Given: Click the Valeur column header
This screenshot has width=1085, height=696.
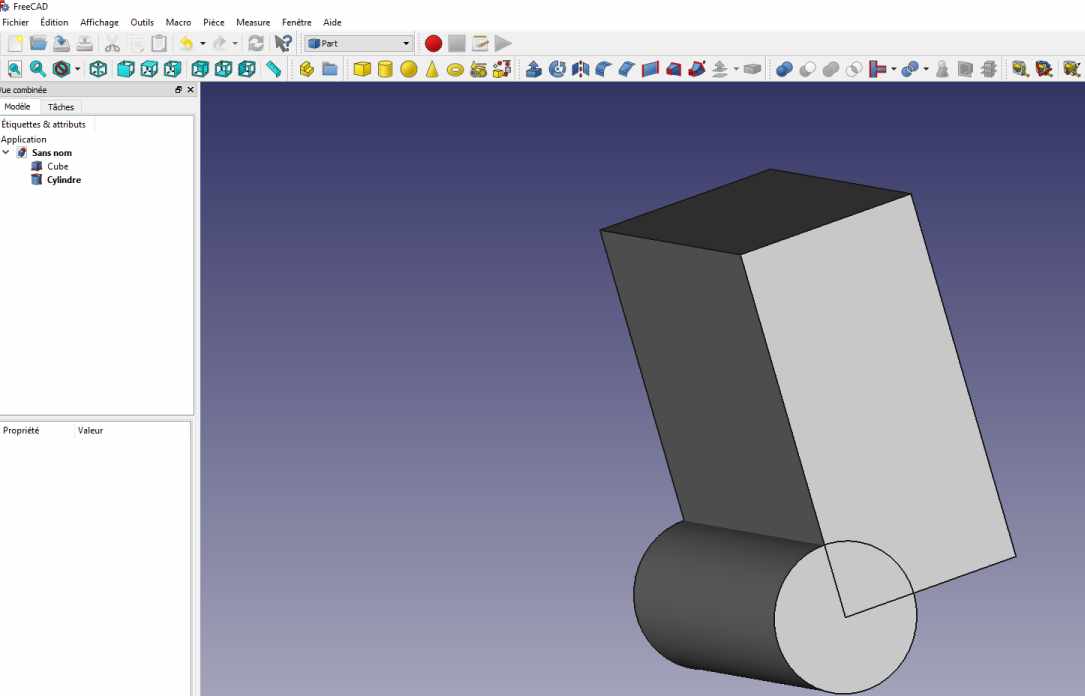Looking at the screenshot, I should pos(91,430).
